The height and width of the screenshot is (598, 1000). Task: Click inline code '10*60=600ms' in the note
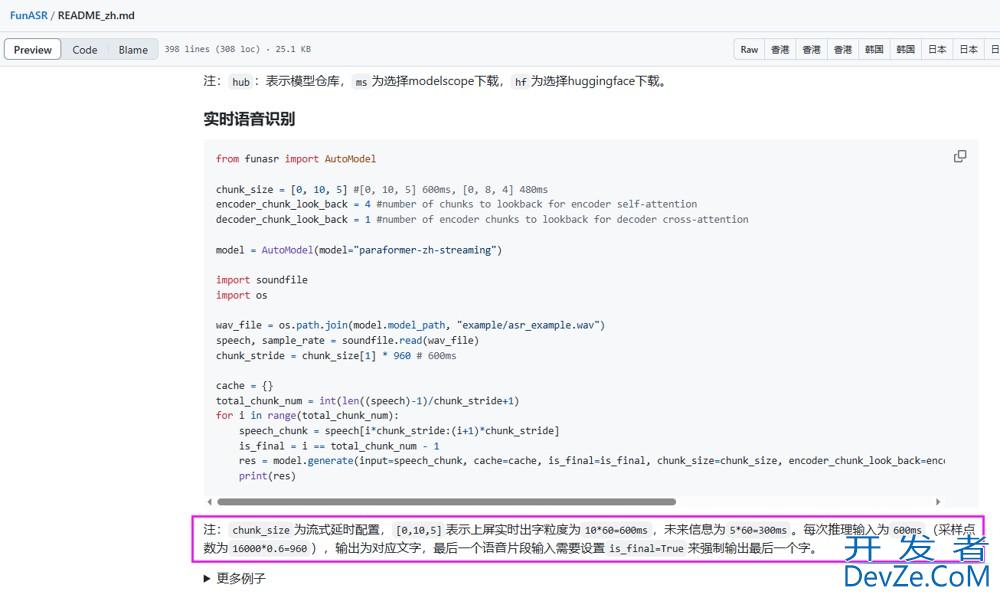pyautogui.click(x=616, y=530)
